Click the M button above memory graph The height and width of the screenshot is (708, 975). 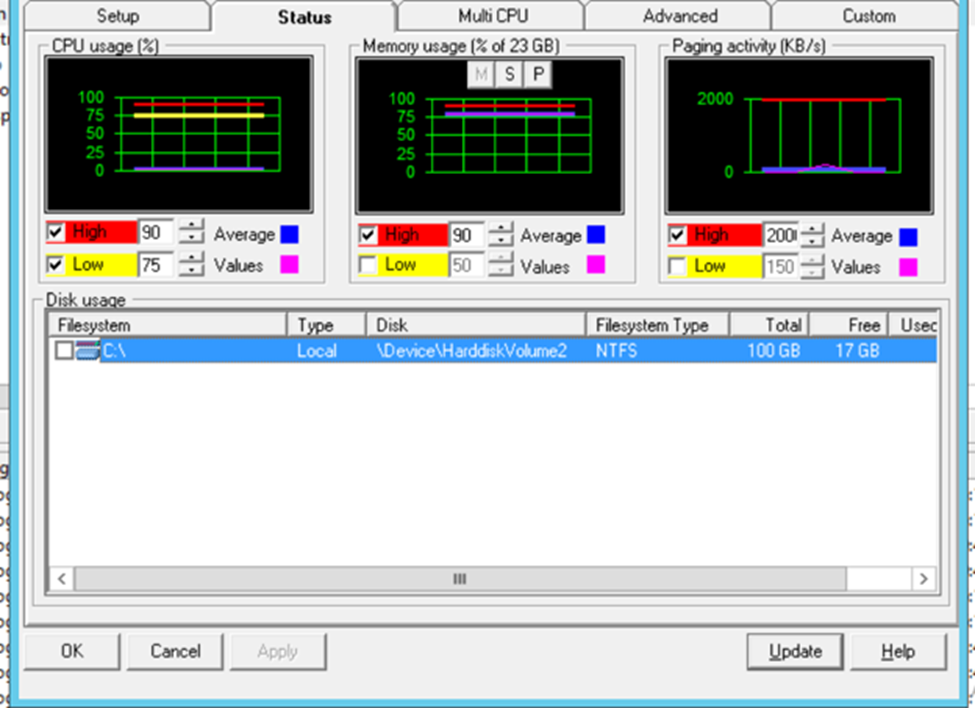482,75
